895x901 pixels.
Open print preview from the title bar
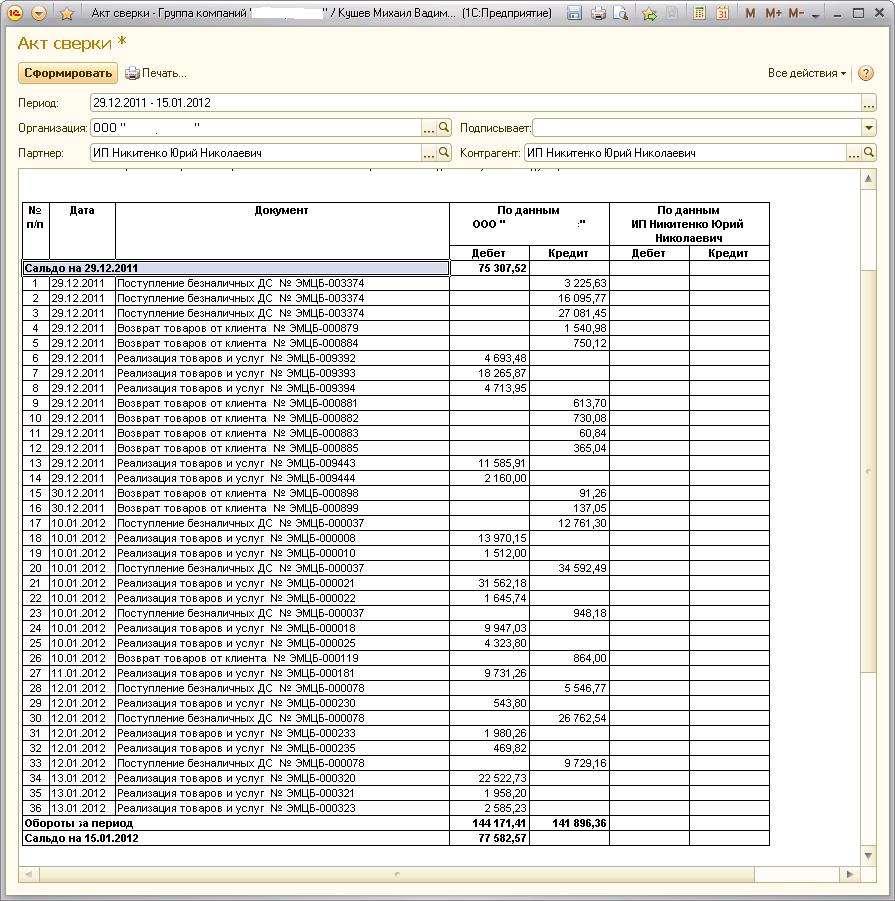pos(620,13)
